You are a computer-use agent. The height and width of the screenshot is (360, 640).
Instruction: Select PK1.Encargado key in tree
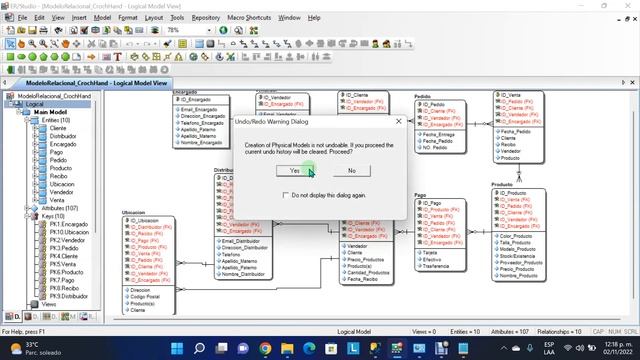[69, 224]
